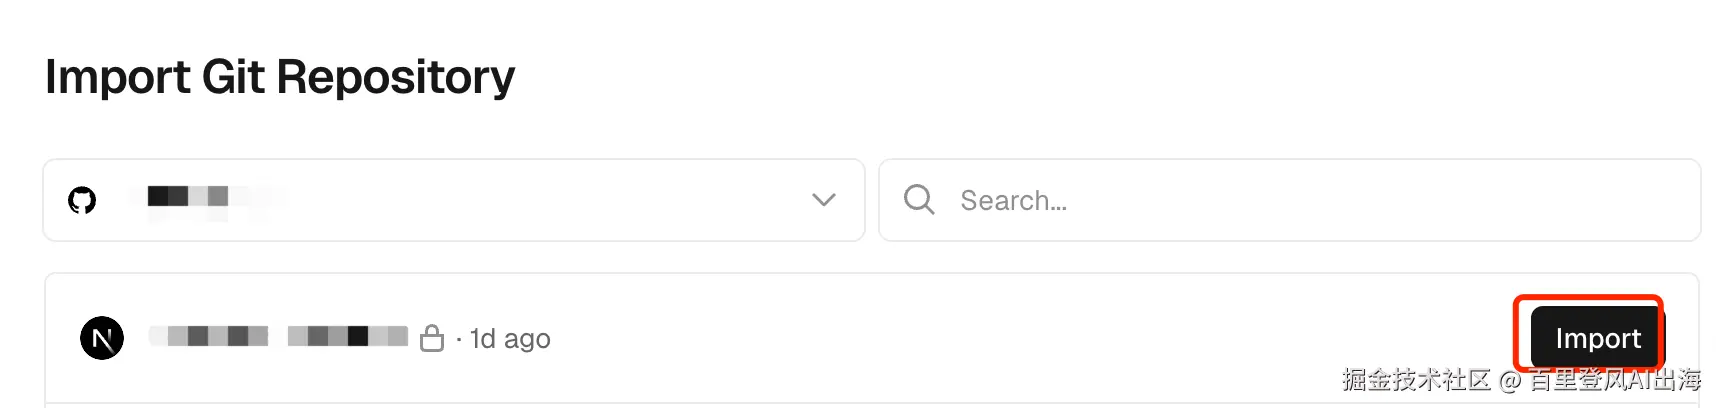This screenshot has height=408, width=1716.
Task: Click the empty right side of the search box
Action: click(x=1500, y=200)
